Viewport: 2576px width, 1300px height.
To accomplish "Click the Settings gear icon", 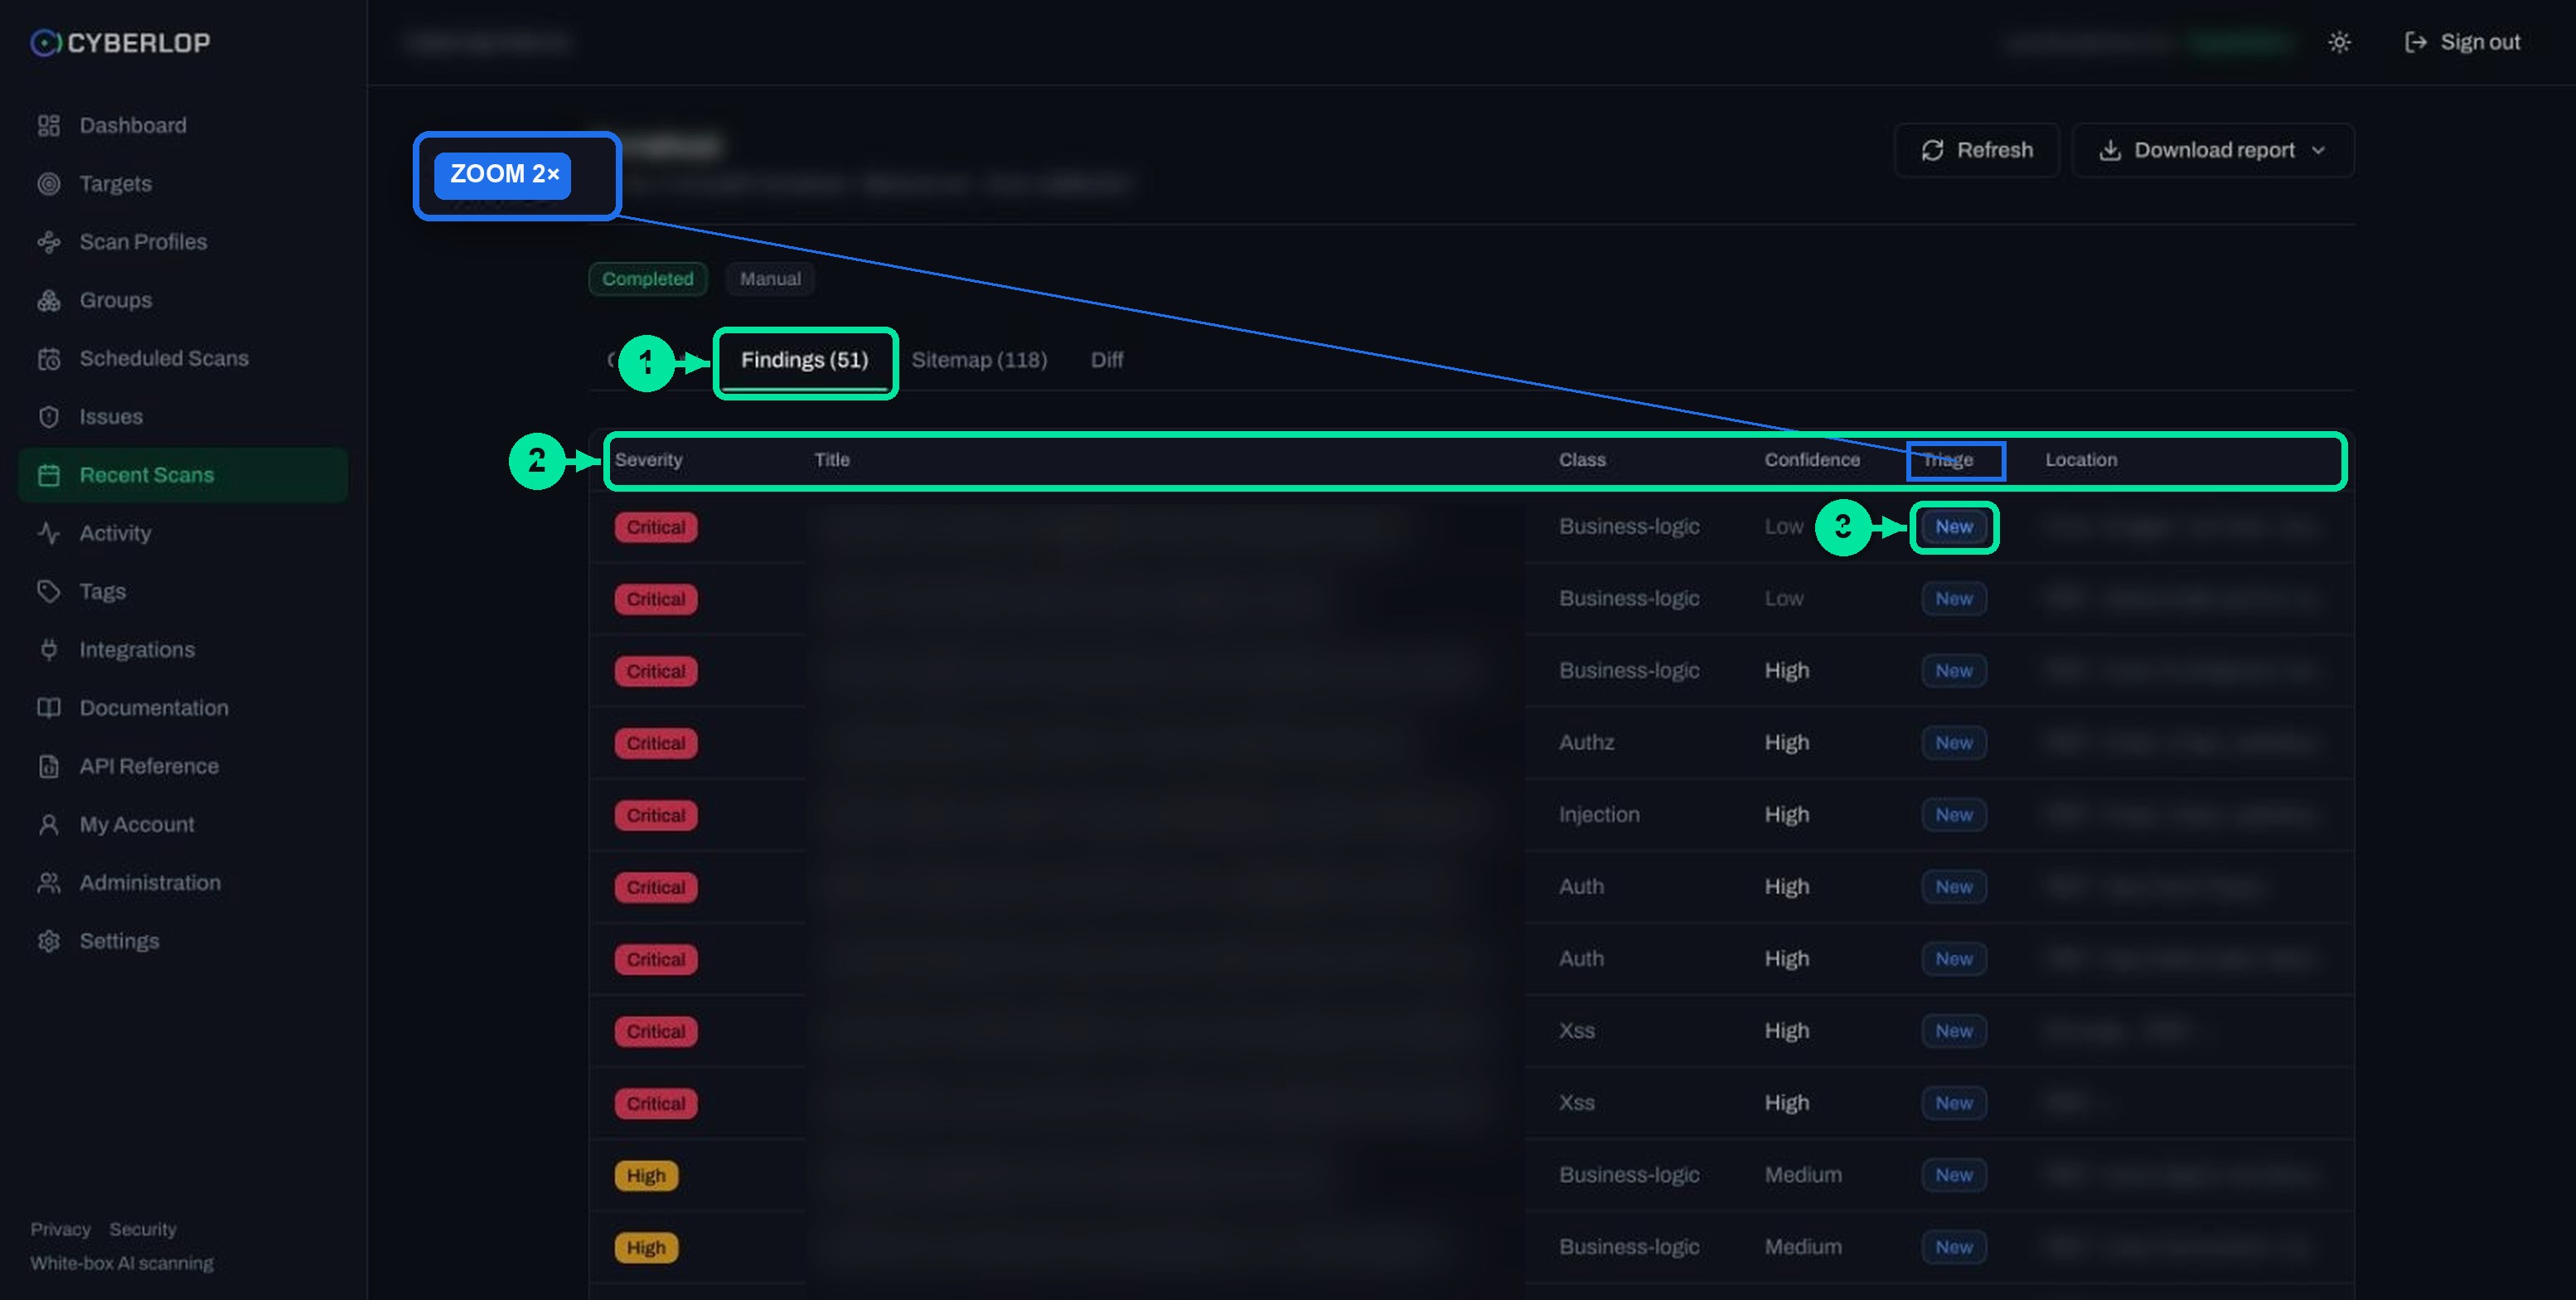I will tap(48, 941).
